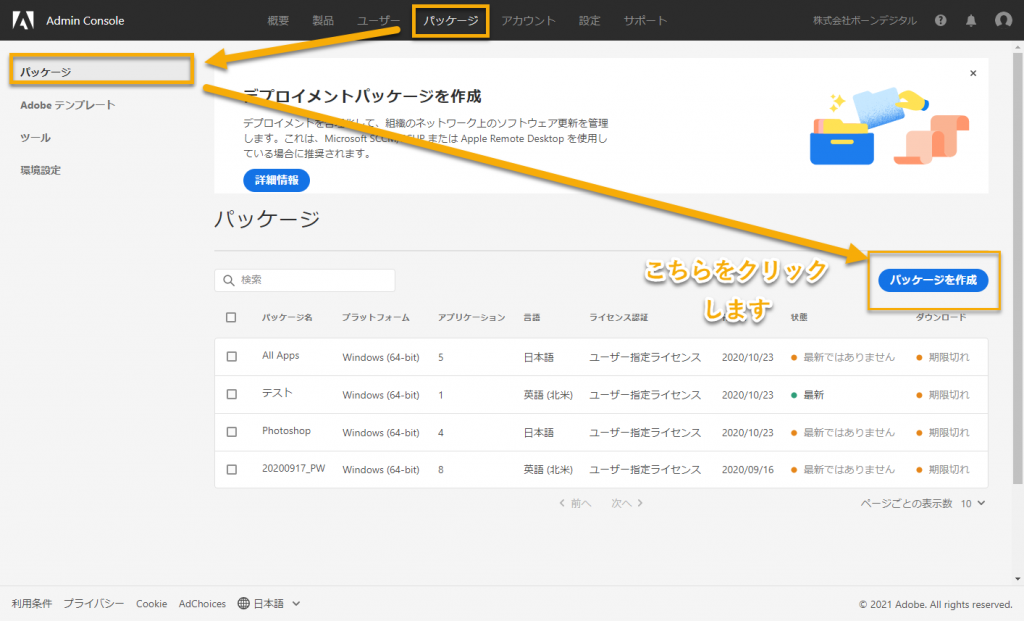Viewport: 1024px width, 621px height.
Task: Click the 20200917_PW package name
Action: (x=293, y=469)
